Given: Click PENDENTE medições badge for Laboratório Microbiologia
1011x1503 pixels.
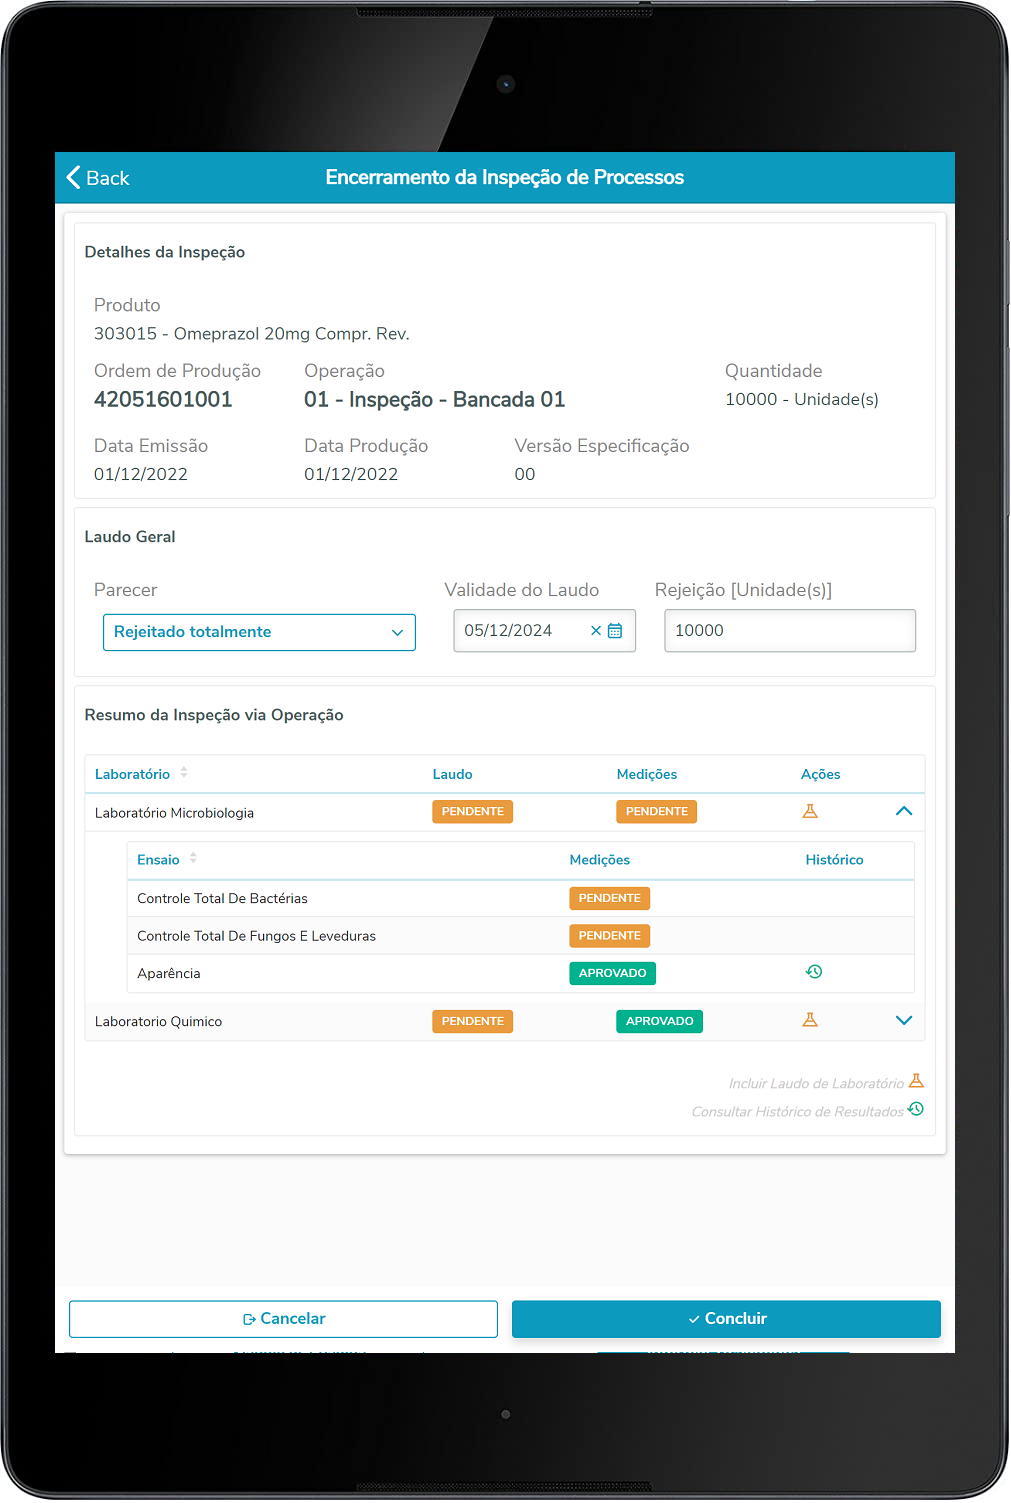Looking at the screenshot, I should [x=656, y=812].
